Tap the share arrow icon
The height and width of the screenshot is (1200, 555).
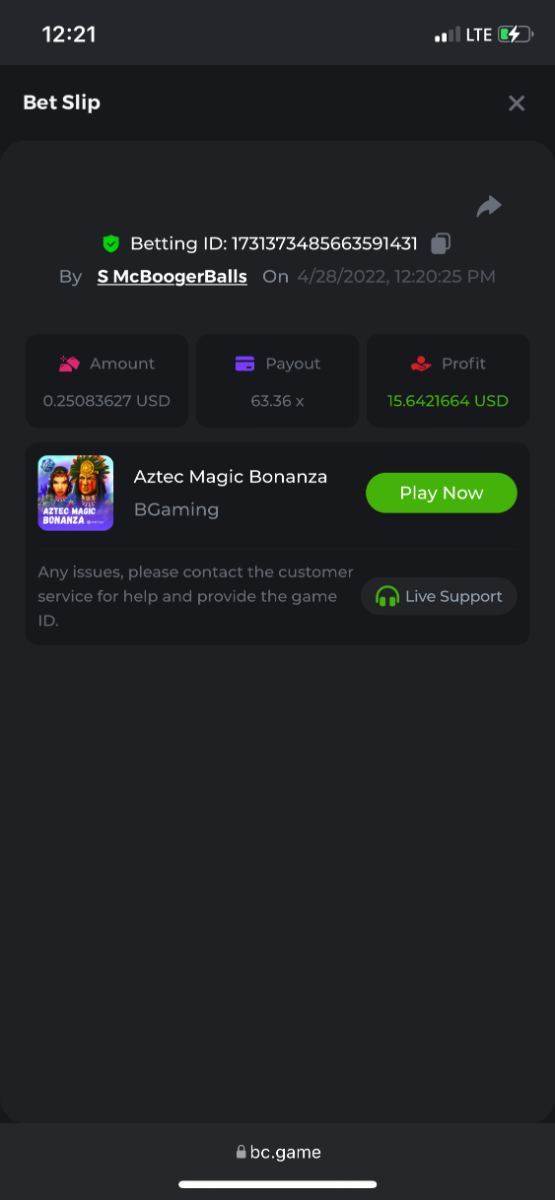coord(489,207)
